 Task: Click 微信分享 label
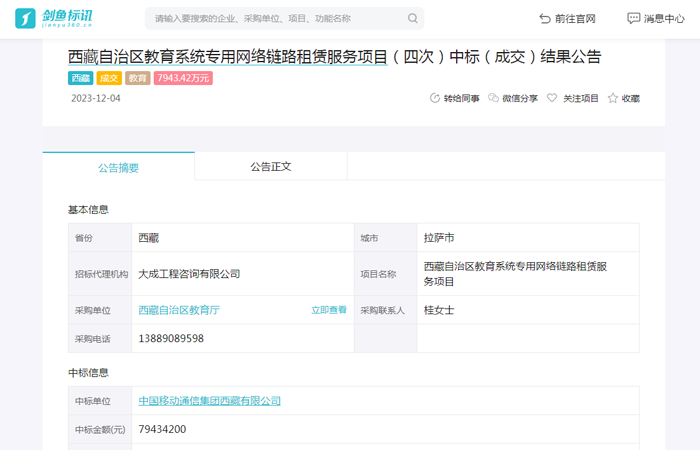pos(520,98)
